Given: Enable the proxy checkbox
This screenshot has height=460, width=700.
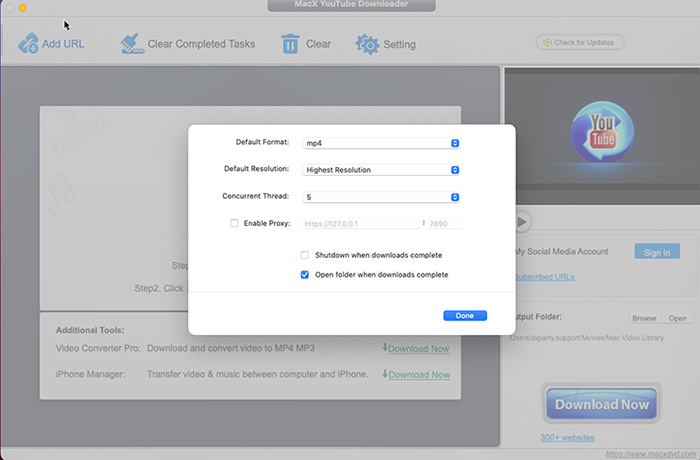Looking at the screenshot, I should 234,223.
